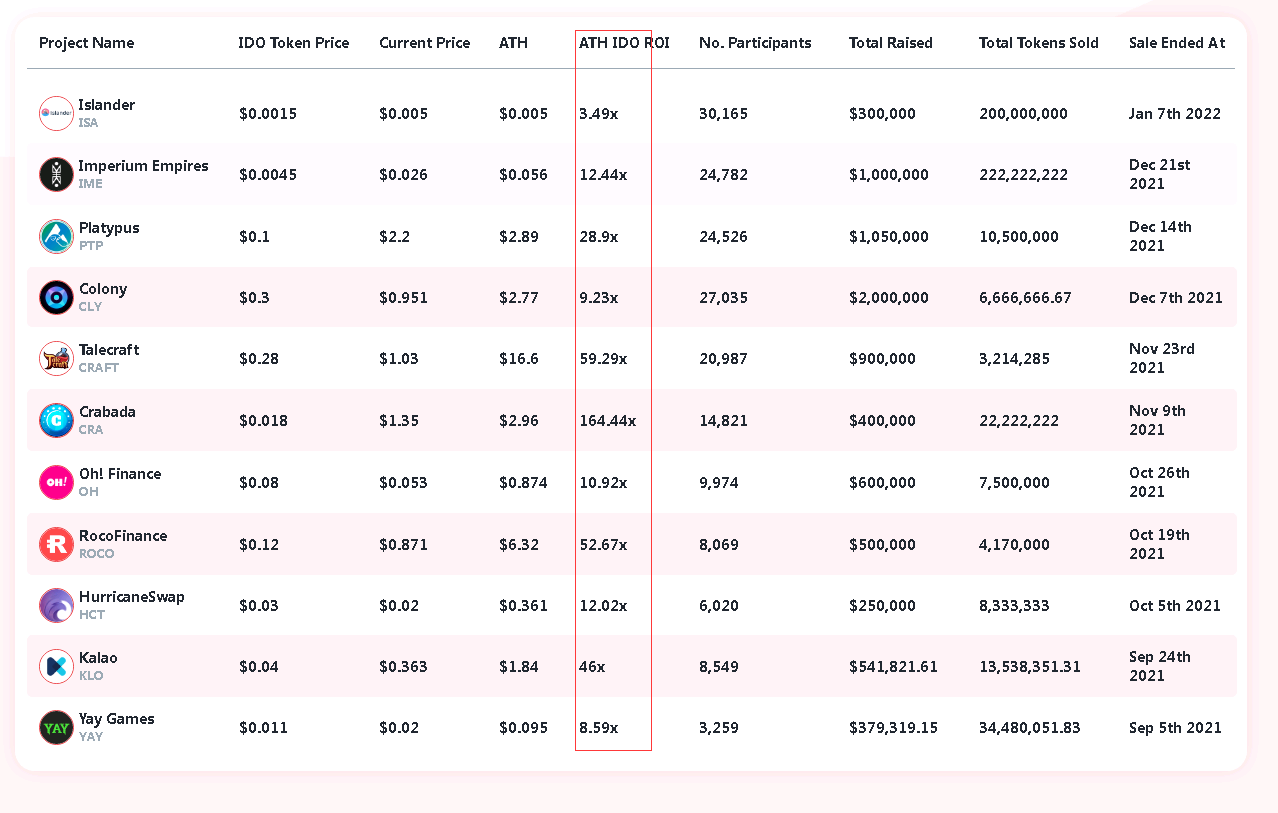Click the Crabada project logo icon
Viewport: 1278px width, 813px height.
(x=56, y=420)
